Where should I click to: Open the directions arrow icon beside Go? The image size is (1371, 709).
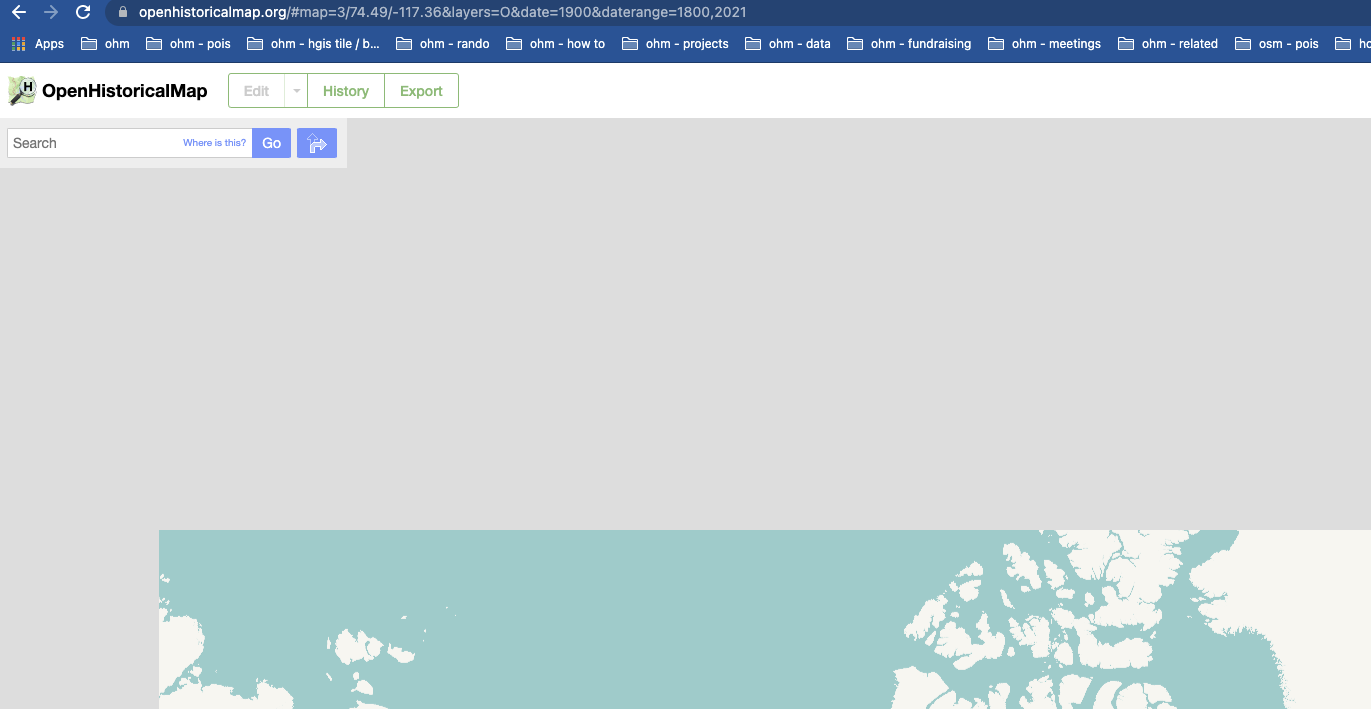pos(317,143)
